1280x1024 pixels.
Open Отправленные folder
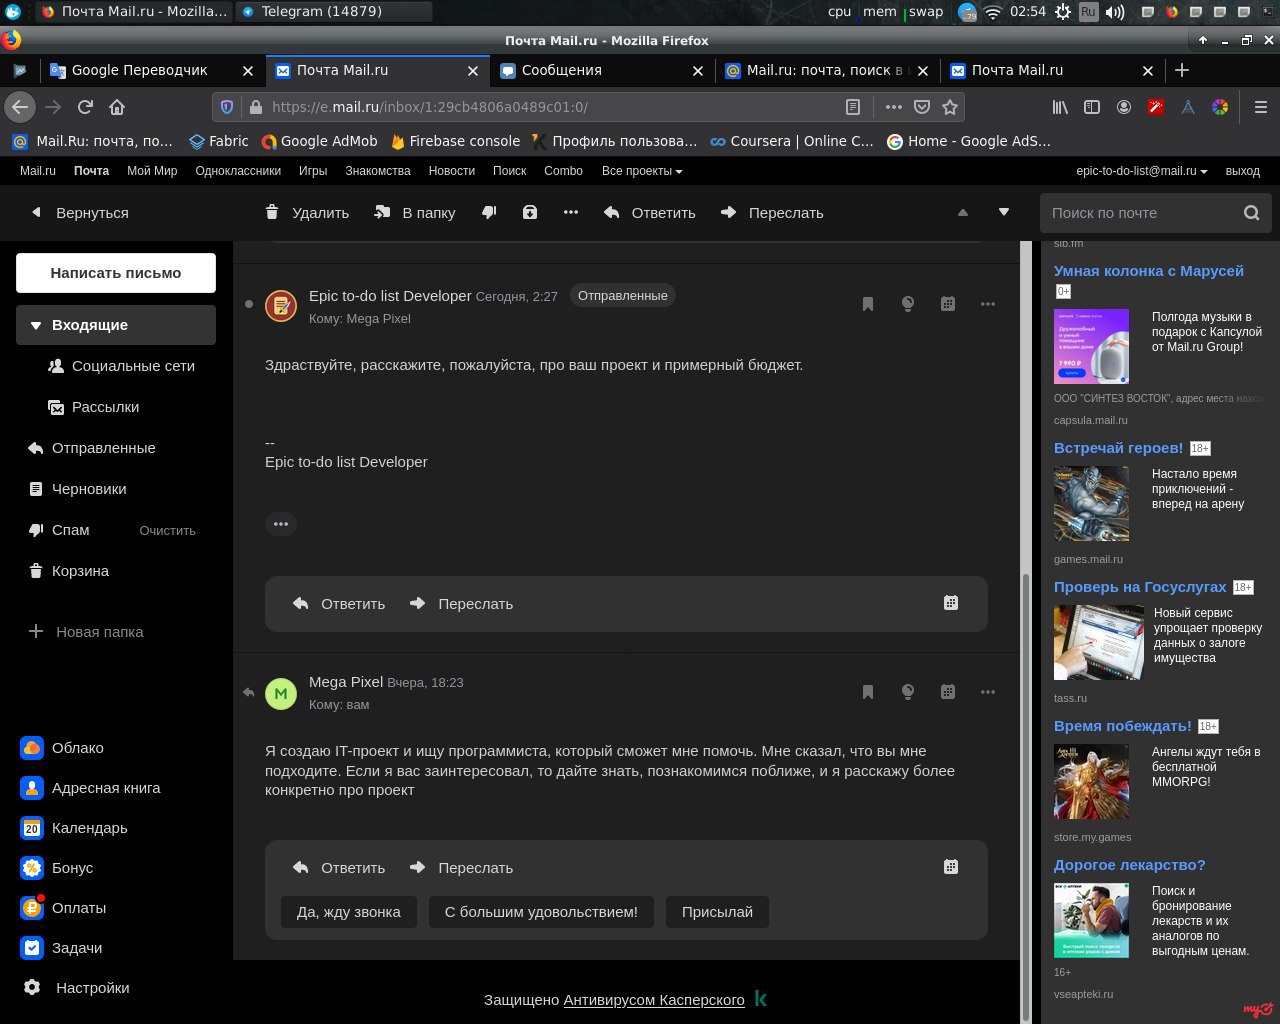[x=92, y=448]
